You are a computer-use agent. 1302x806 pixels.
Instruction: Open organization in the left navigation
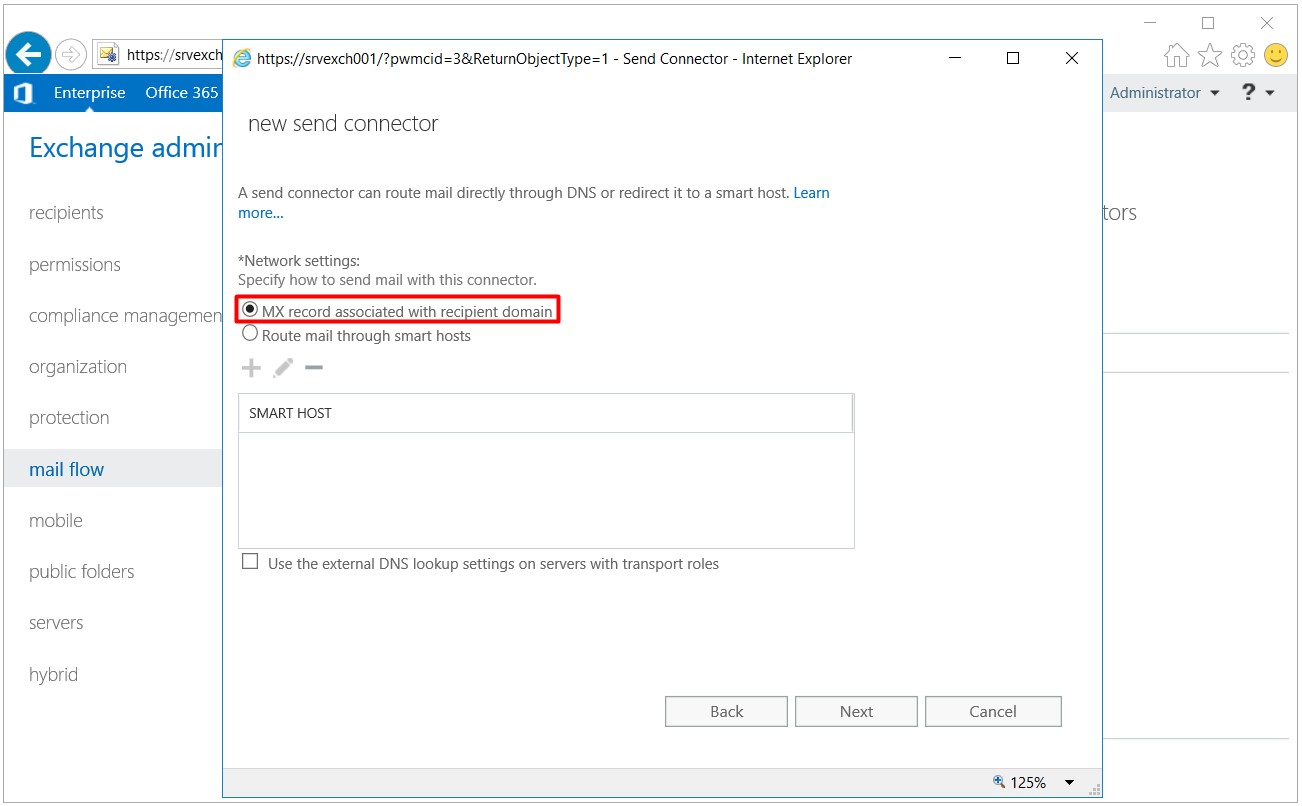pos(78,367)
